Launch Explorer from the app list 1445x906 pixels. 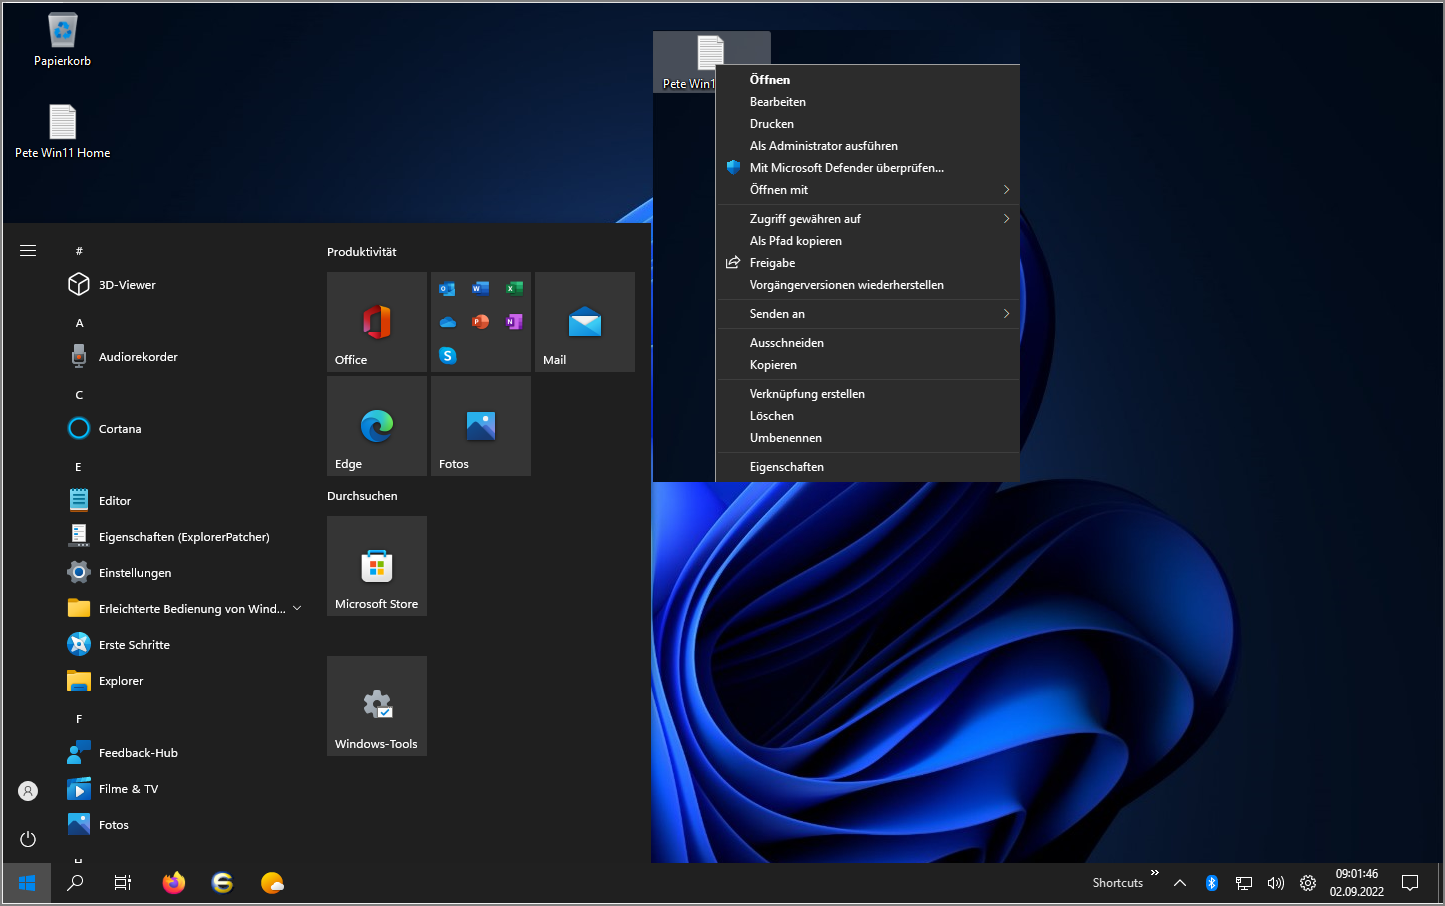pos(185,681)
